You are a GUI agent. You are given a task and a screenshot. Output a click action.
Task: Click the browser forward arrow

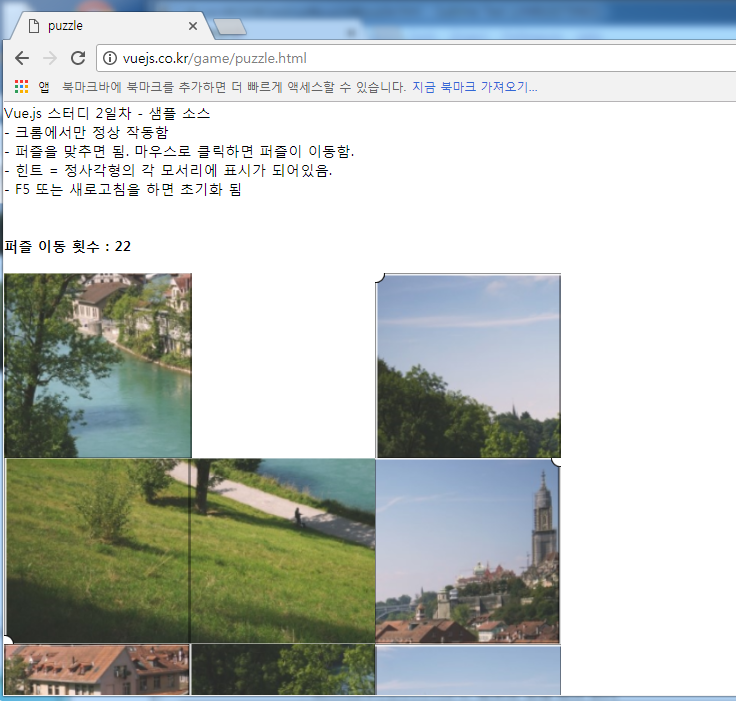[50, 58]
